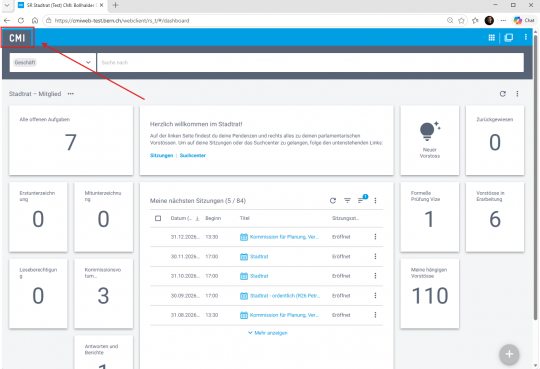This screenshot has width=540, height=369.
Task: Click the 13:30 time in 31.12.2026 row
Action: (211, 237)
